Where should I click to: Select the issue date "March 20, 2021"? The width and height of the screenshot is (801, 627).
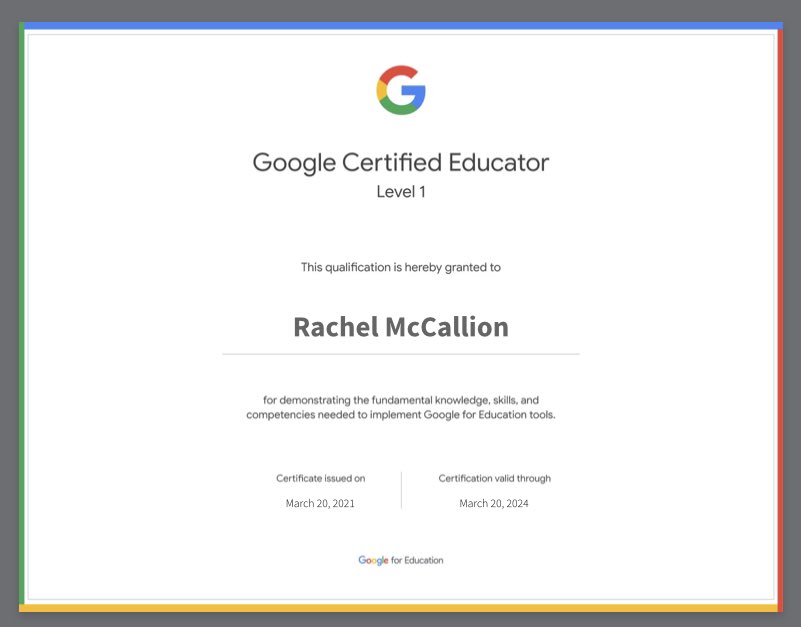320,503
